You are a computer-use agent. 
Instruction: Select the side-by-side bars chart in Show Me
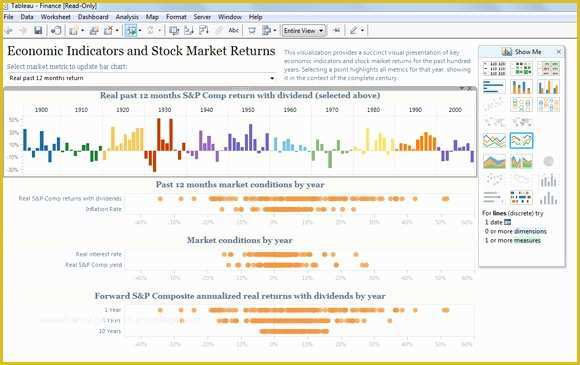[549, 87]
